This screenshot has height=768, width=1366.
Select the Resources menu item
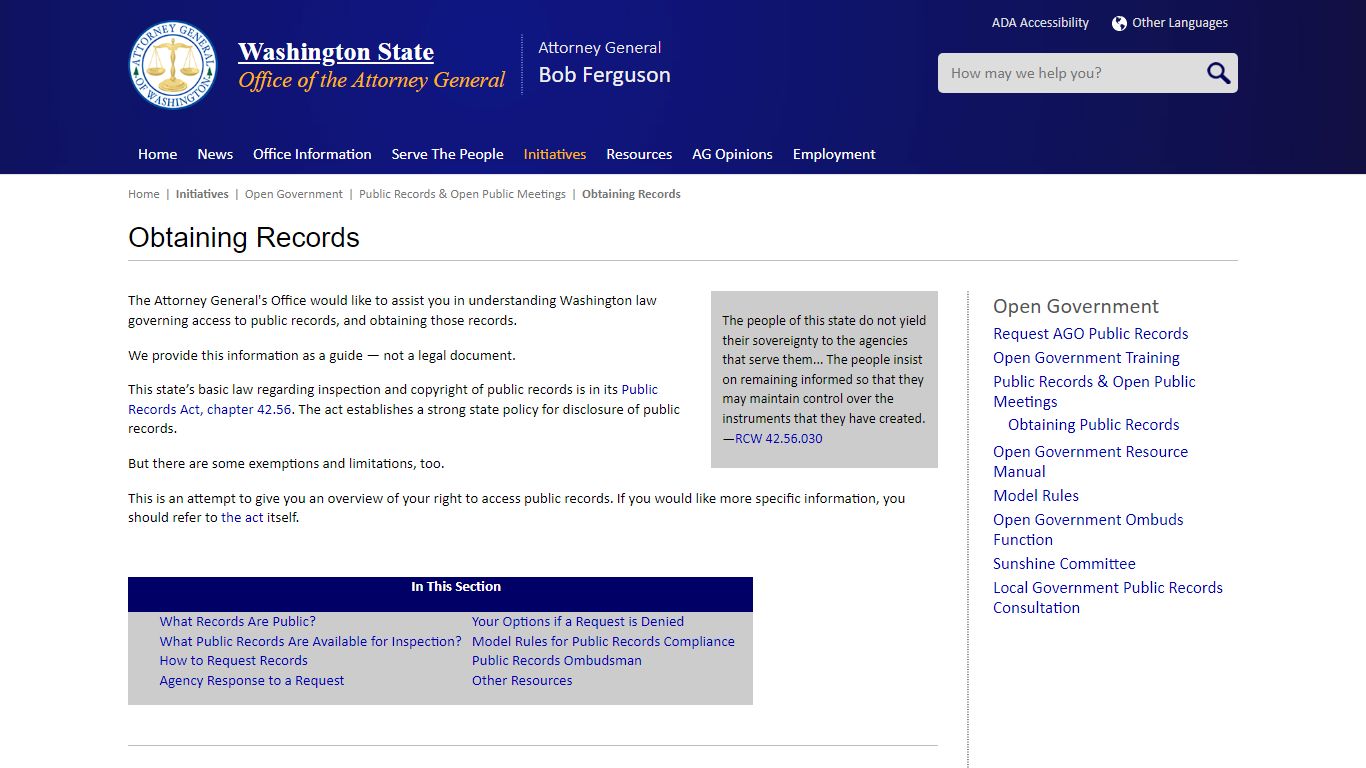(639, 154)
